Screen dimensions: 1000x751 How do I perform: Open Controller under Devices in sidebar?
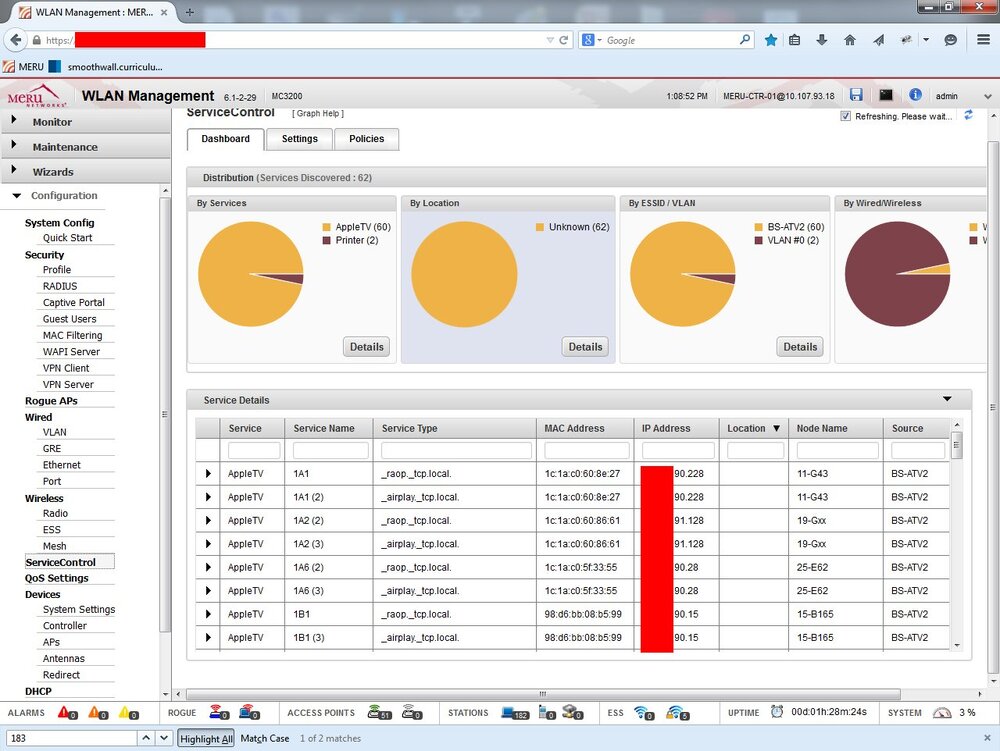pyautogui.click(x=64, y=626)
